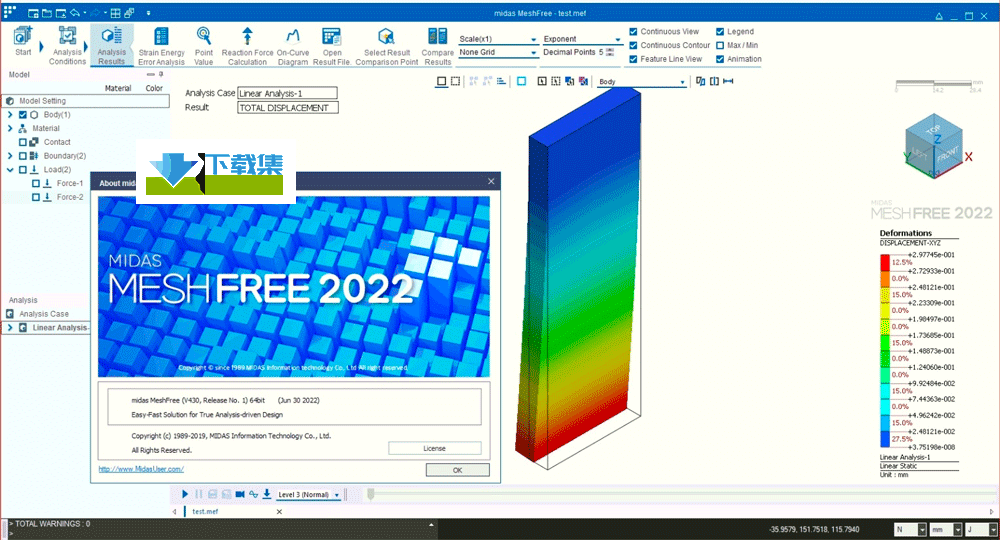Click the Analysis Case input field
The height and width of the screenshot is (540, 1000).
click(x=287, y=93)
